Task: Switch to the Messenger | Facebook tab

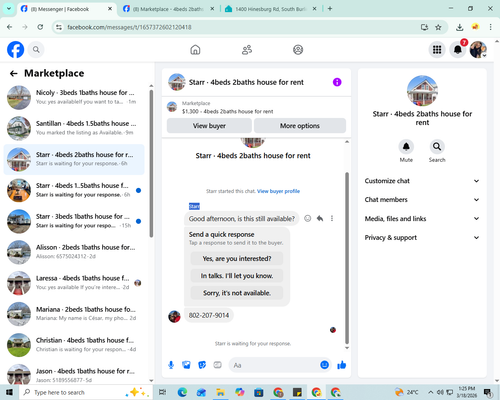Action: [x=67, y=9]
